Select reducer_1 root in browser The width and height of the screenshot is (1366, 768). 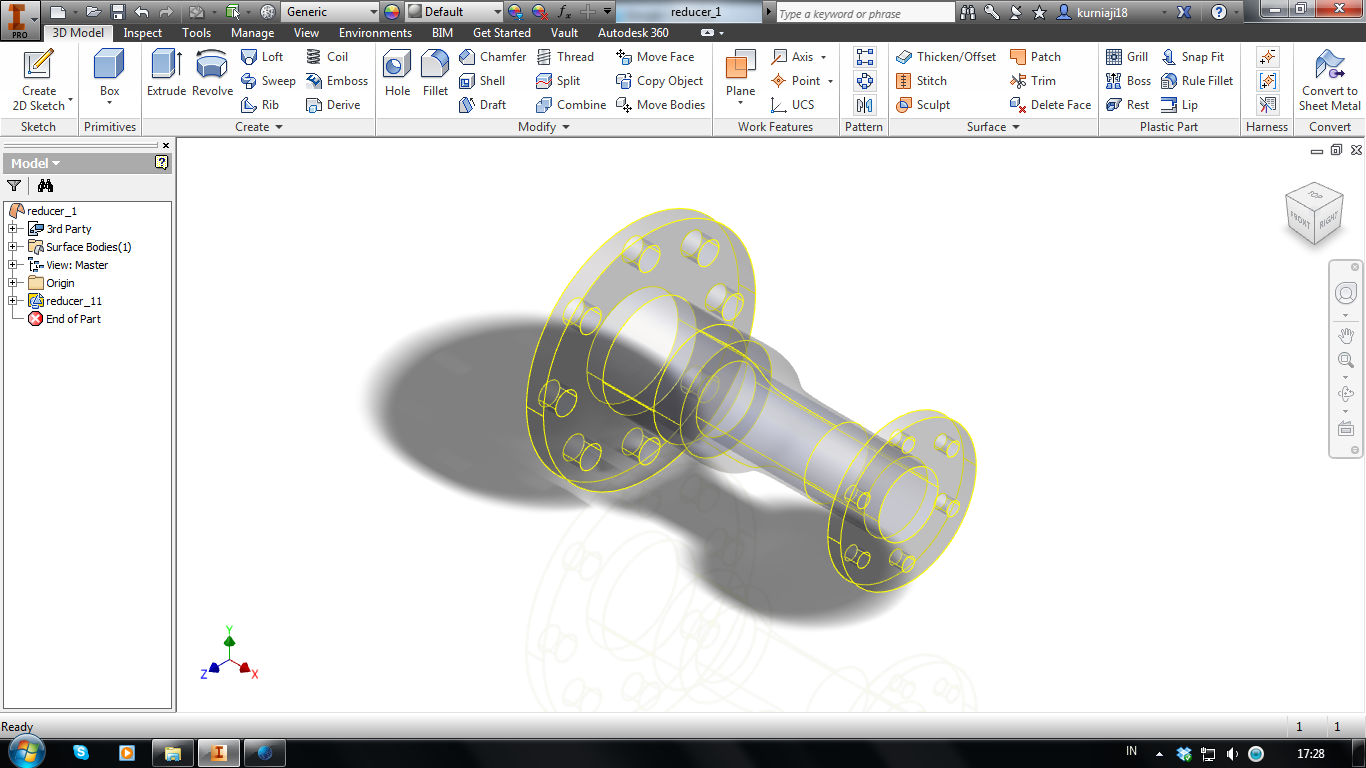pos(43,211)
